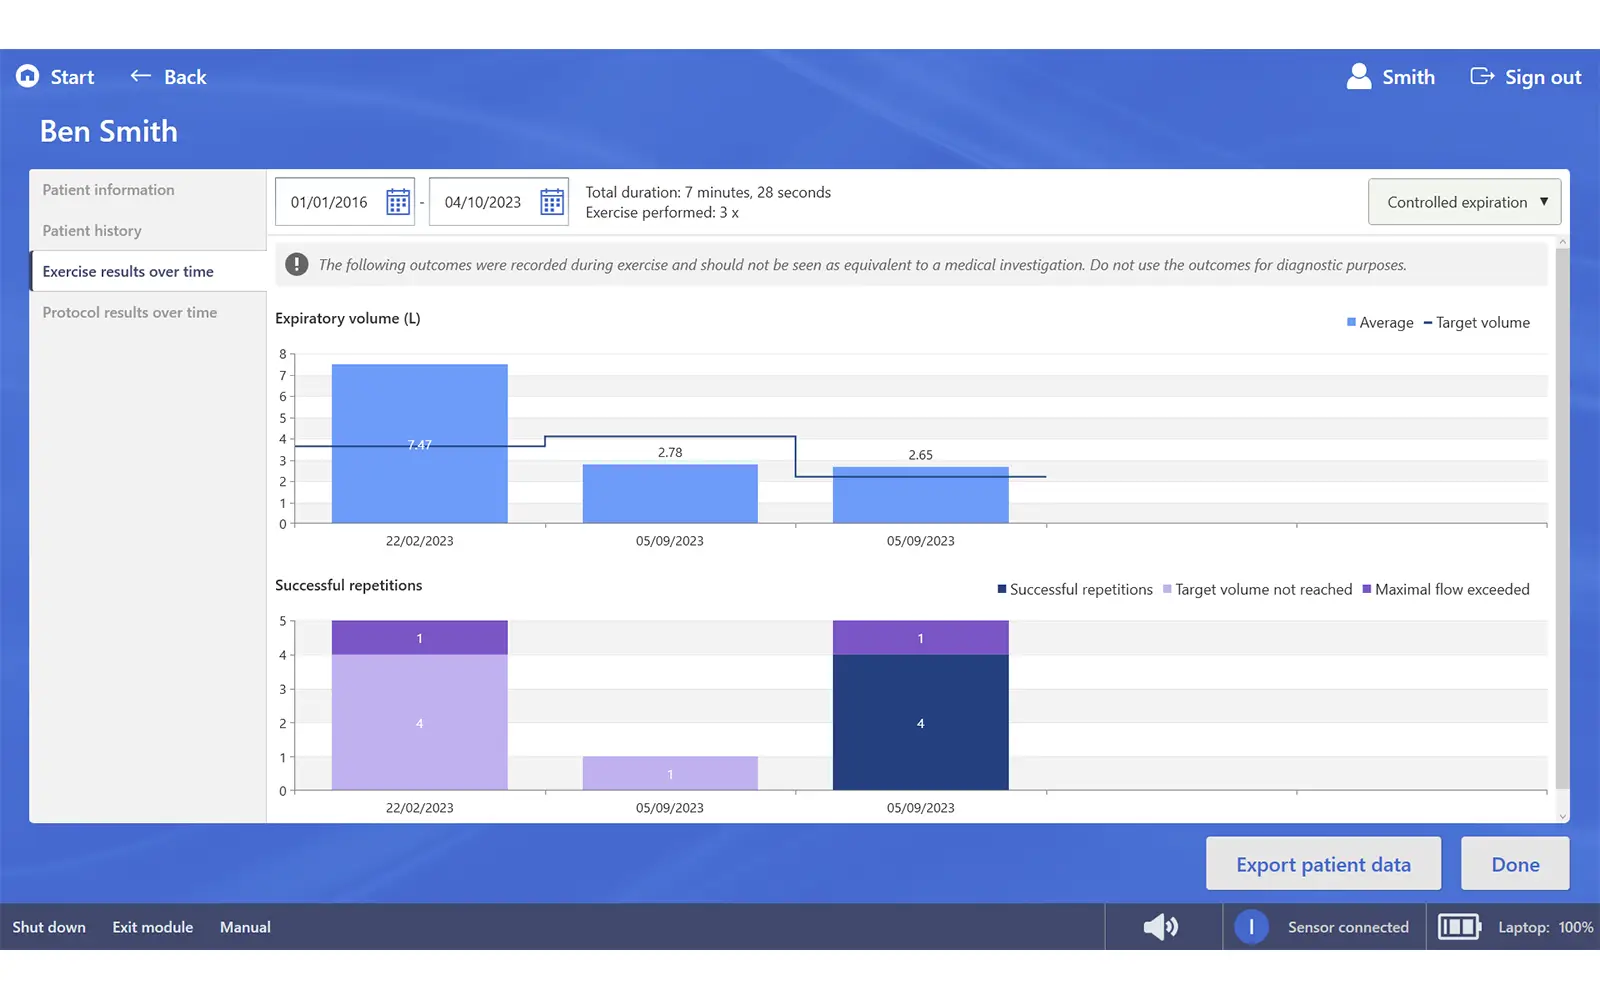Click the 2.65 expiratory volume bar

[921, 495]
